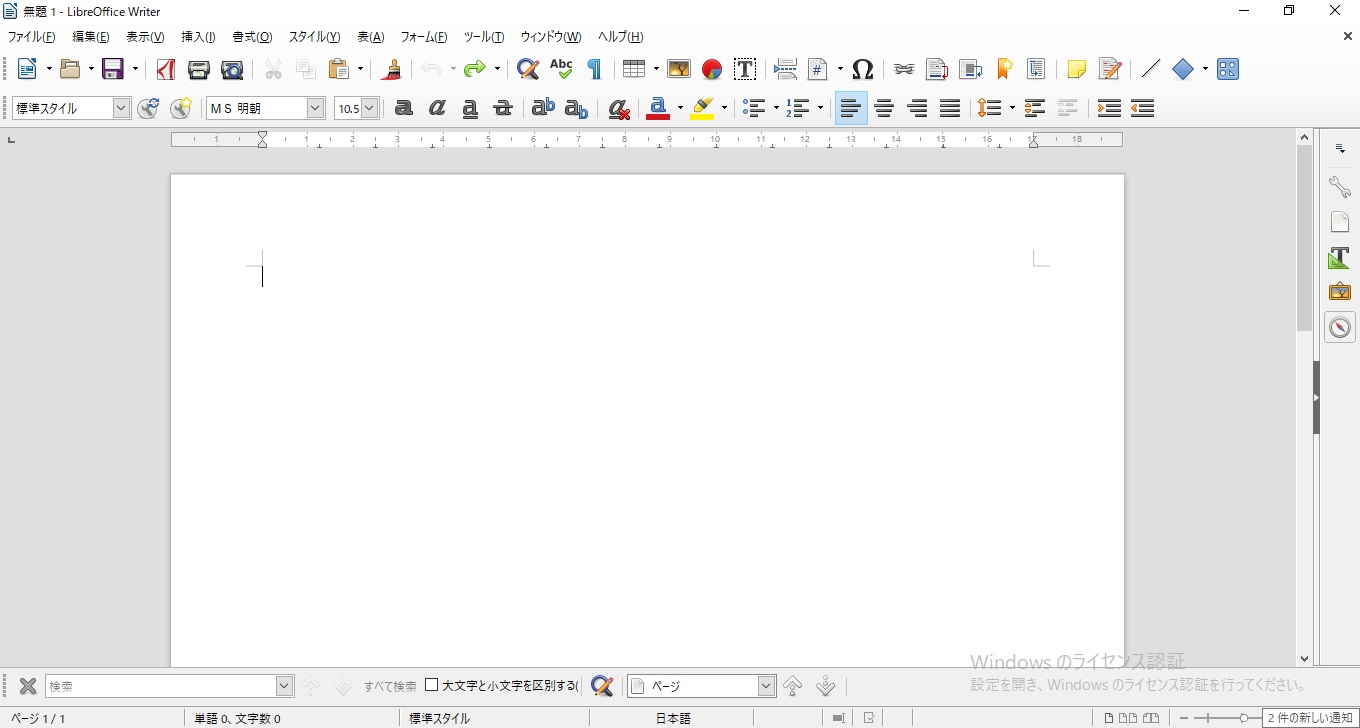Open the 挿入(I) menu
The height and width of the screenshot is (728, 1360).
pos(198,37)
